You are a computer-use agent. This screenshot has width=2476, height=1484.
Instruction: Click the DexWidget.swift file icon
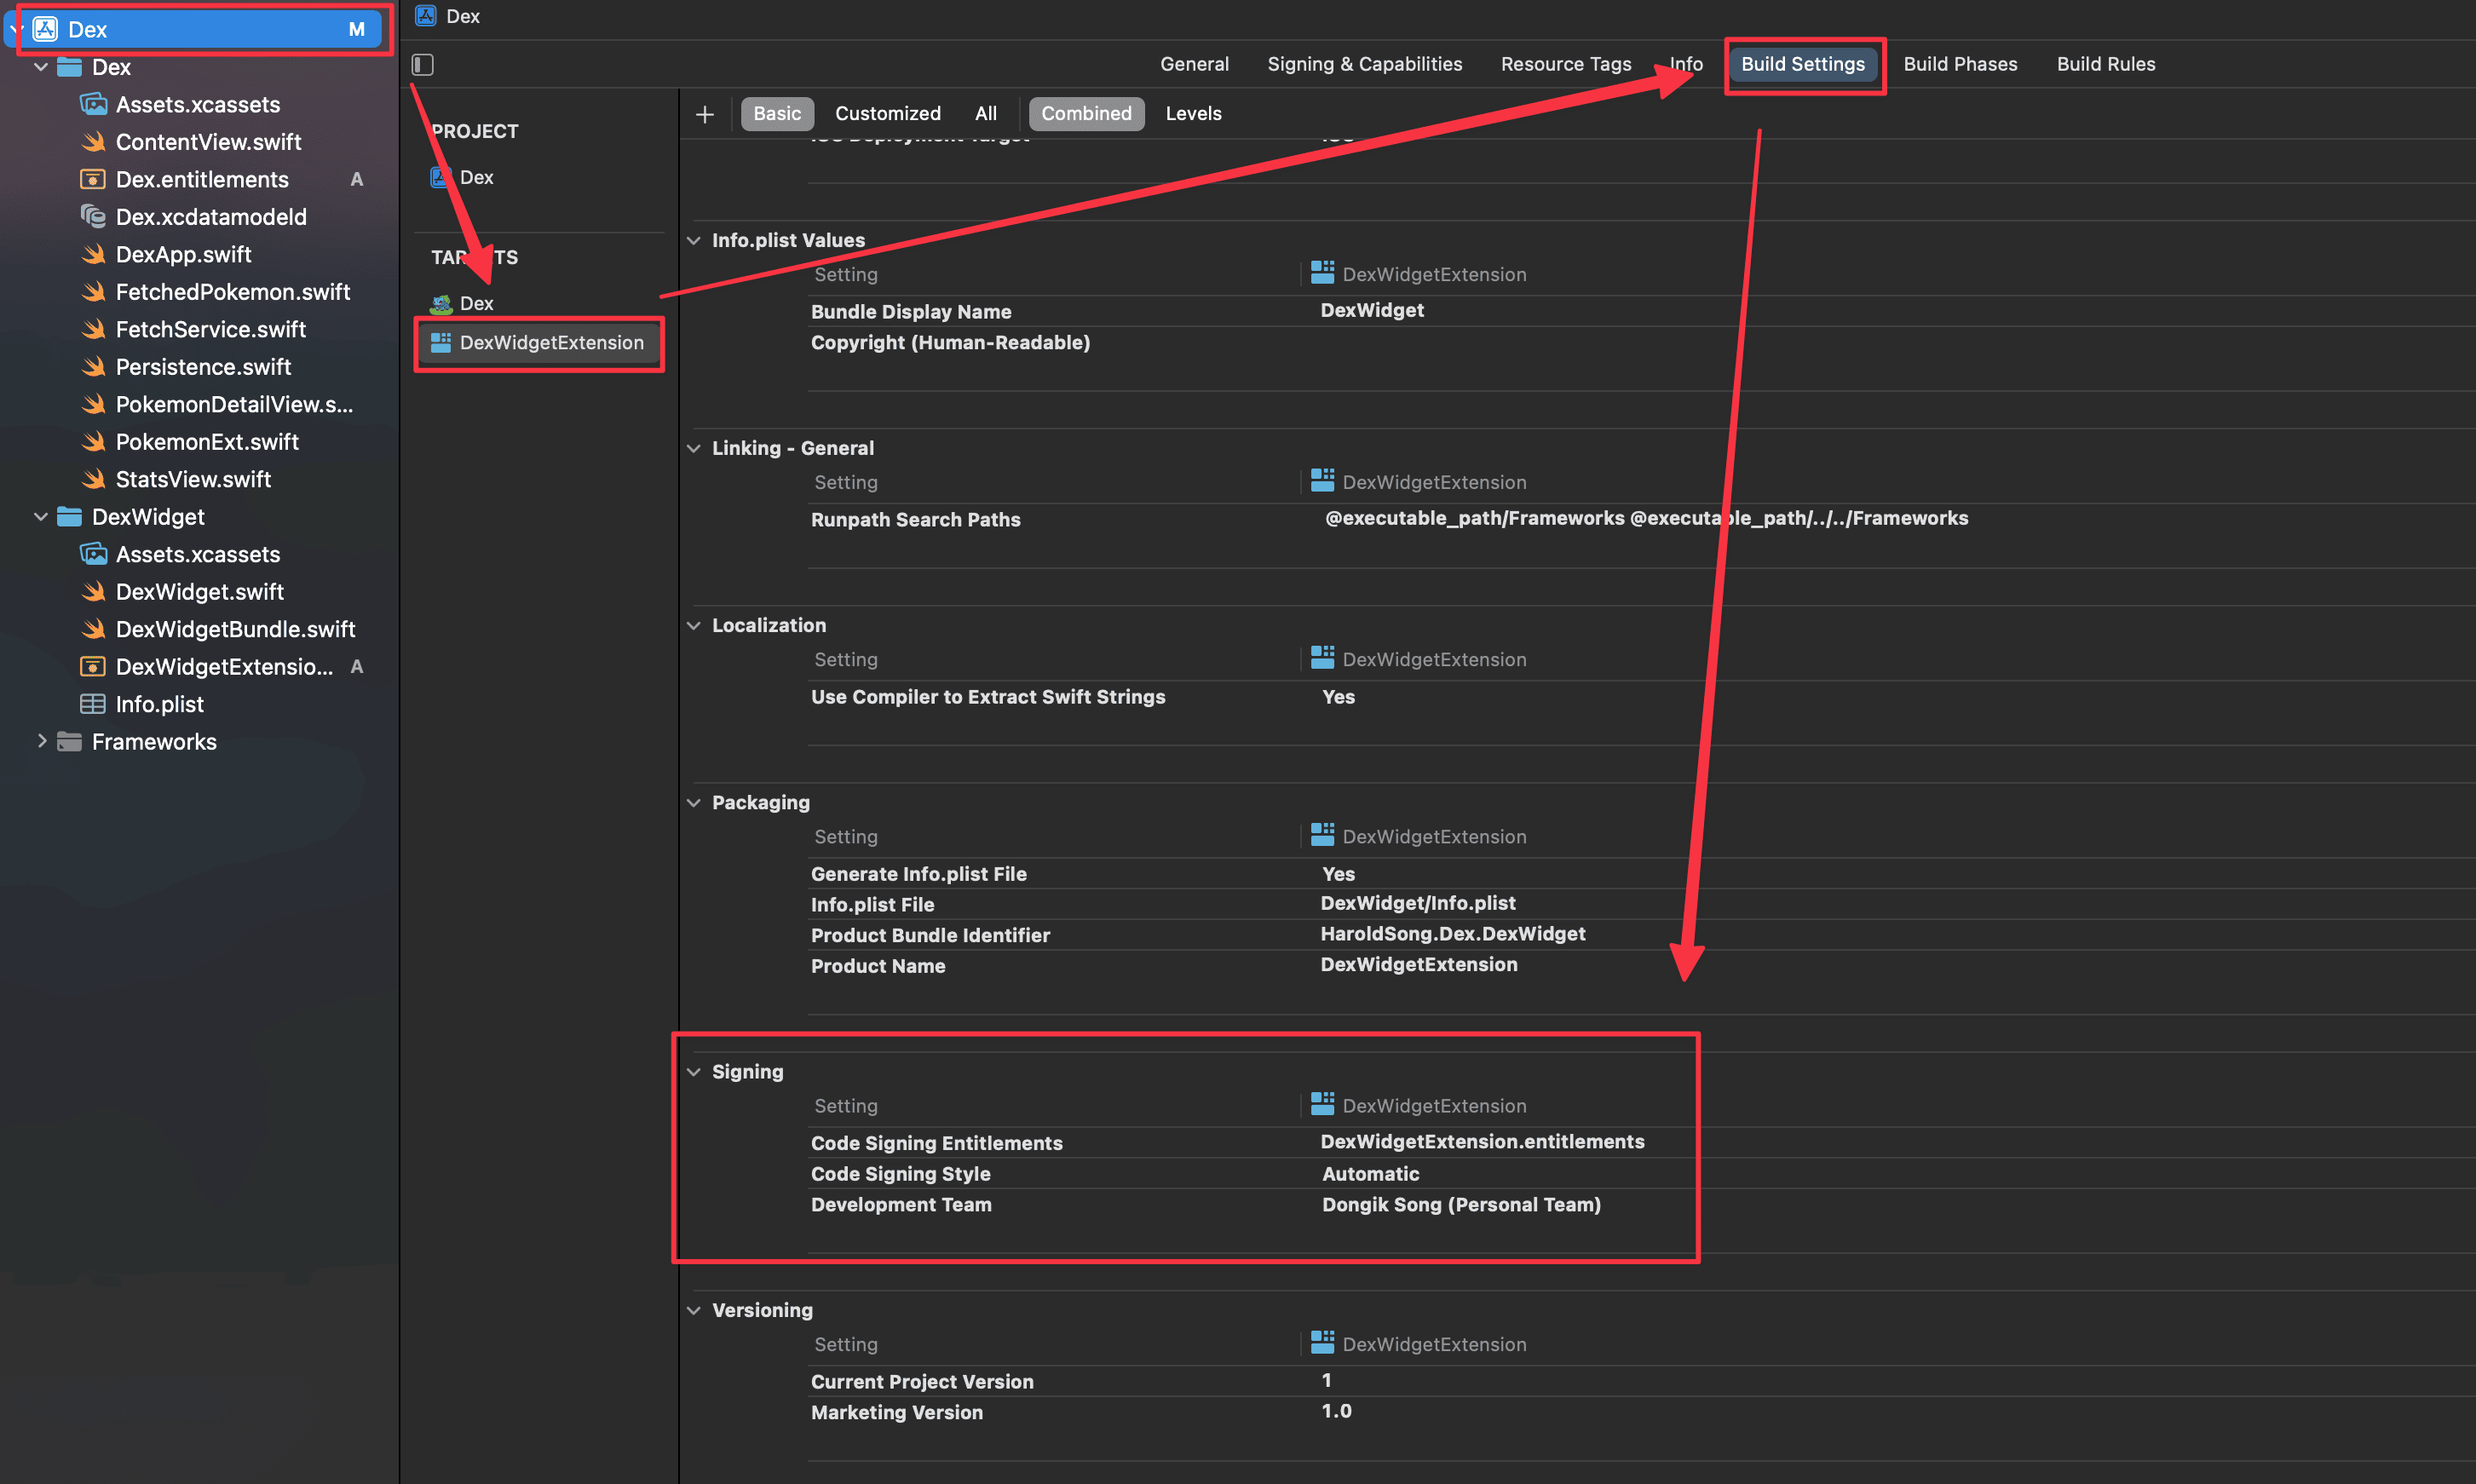coord(93,591)
